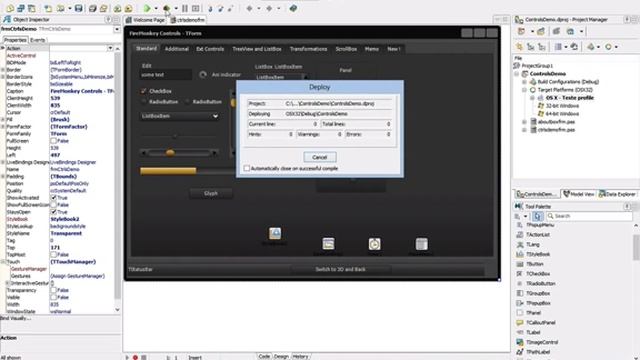Expand the ctrlsdemofrm.pas node
Viewport: 640px width, 360px height.
(524, 130)
